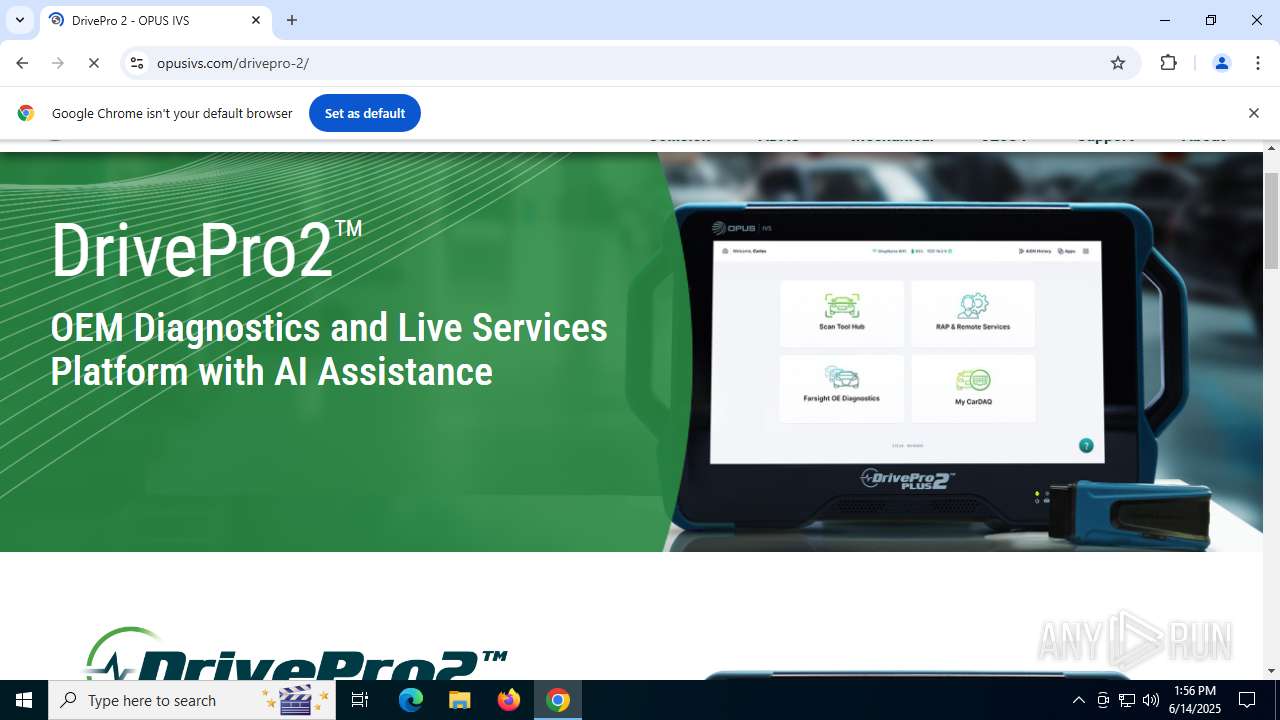Restore down the Chrome window
This screenshot has width=1280, height=720.
tap(1211, 20)
